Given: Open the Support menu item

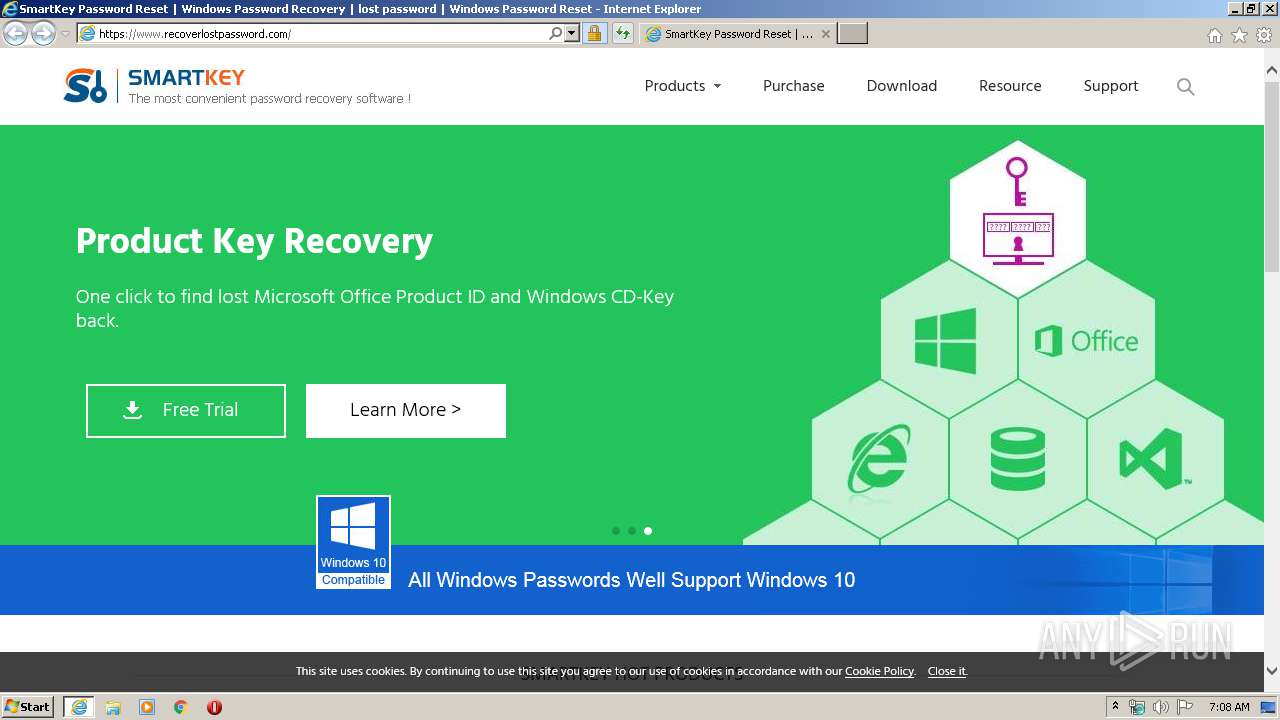Looking at the screenshot, I should (x=1111, y=86).
